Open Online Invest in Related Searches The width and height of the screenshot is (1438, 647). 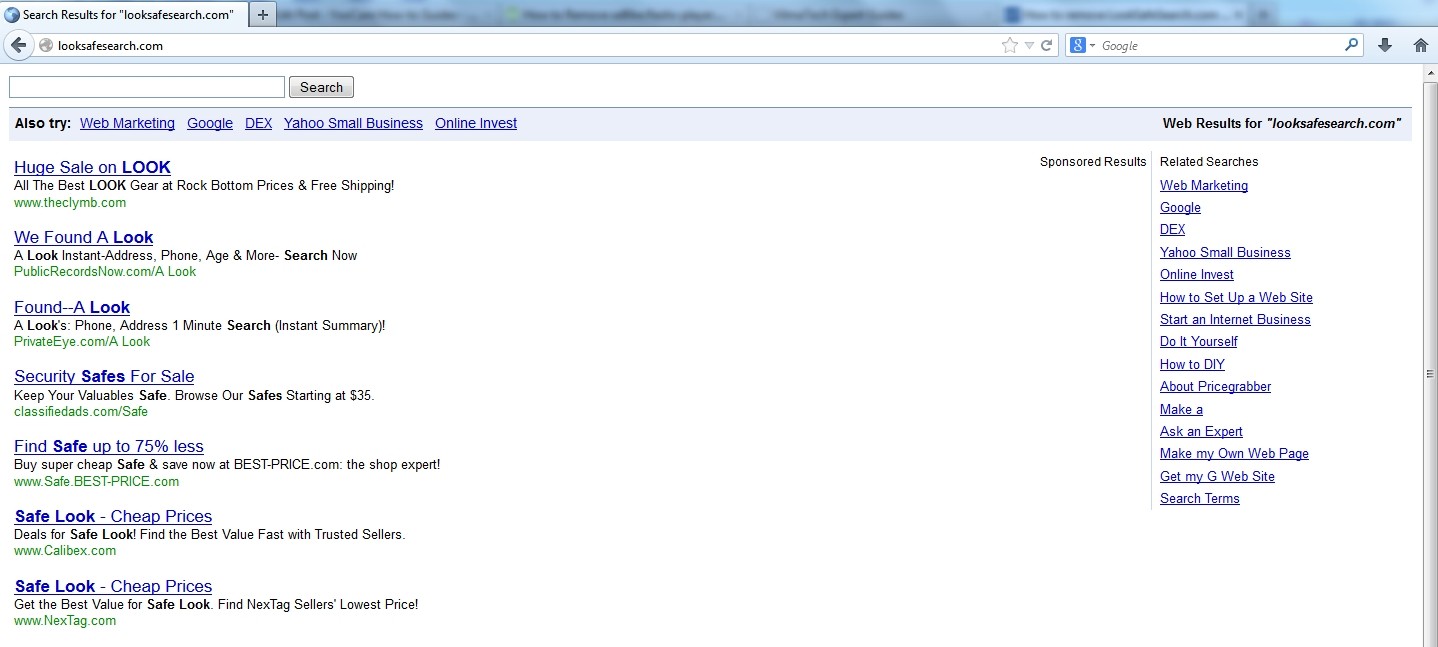(x=1197, y=274)
